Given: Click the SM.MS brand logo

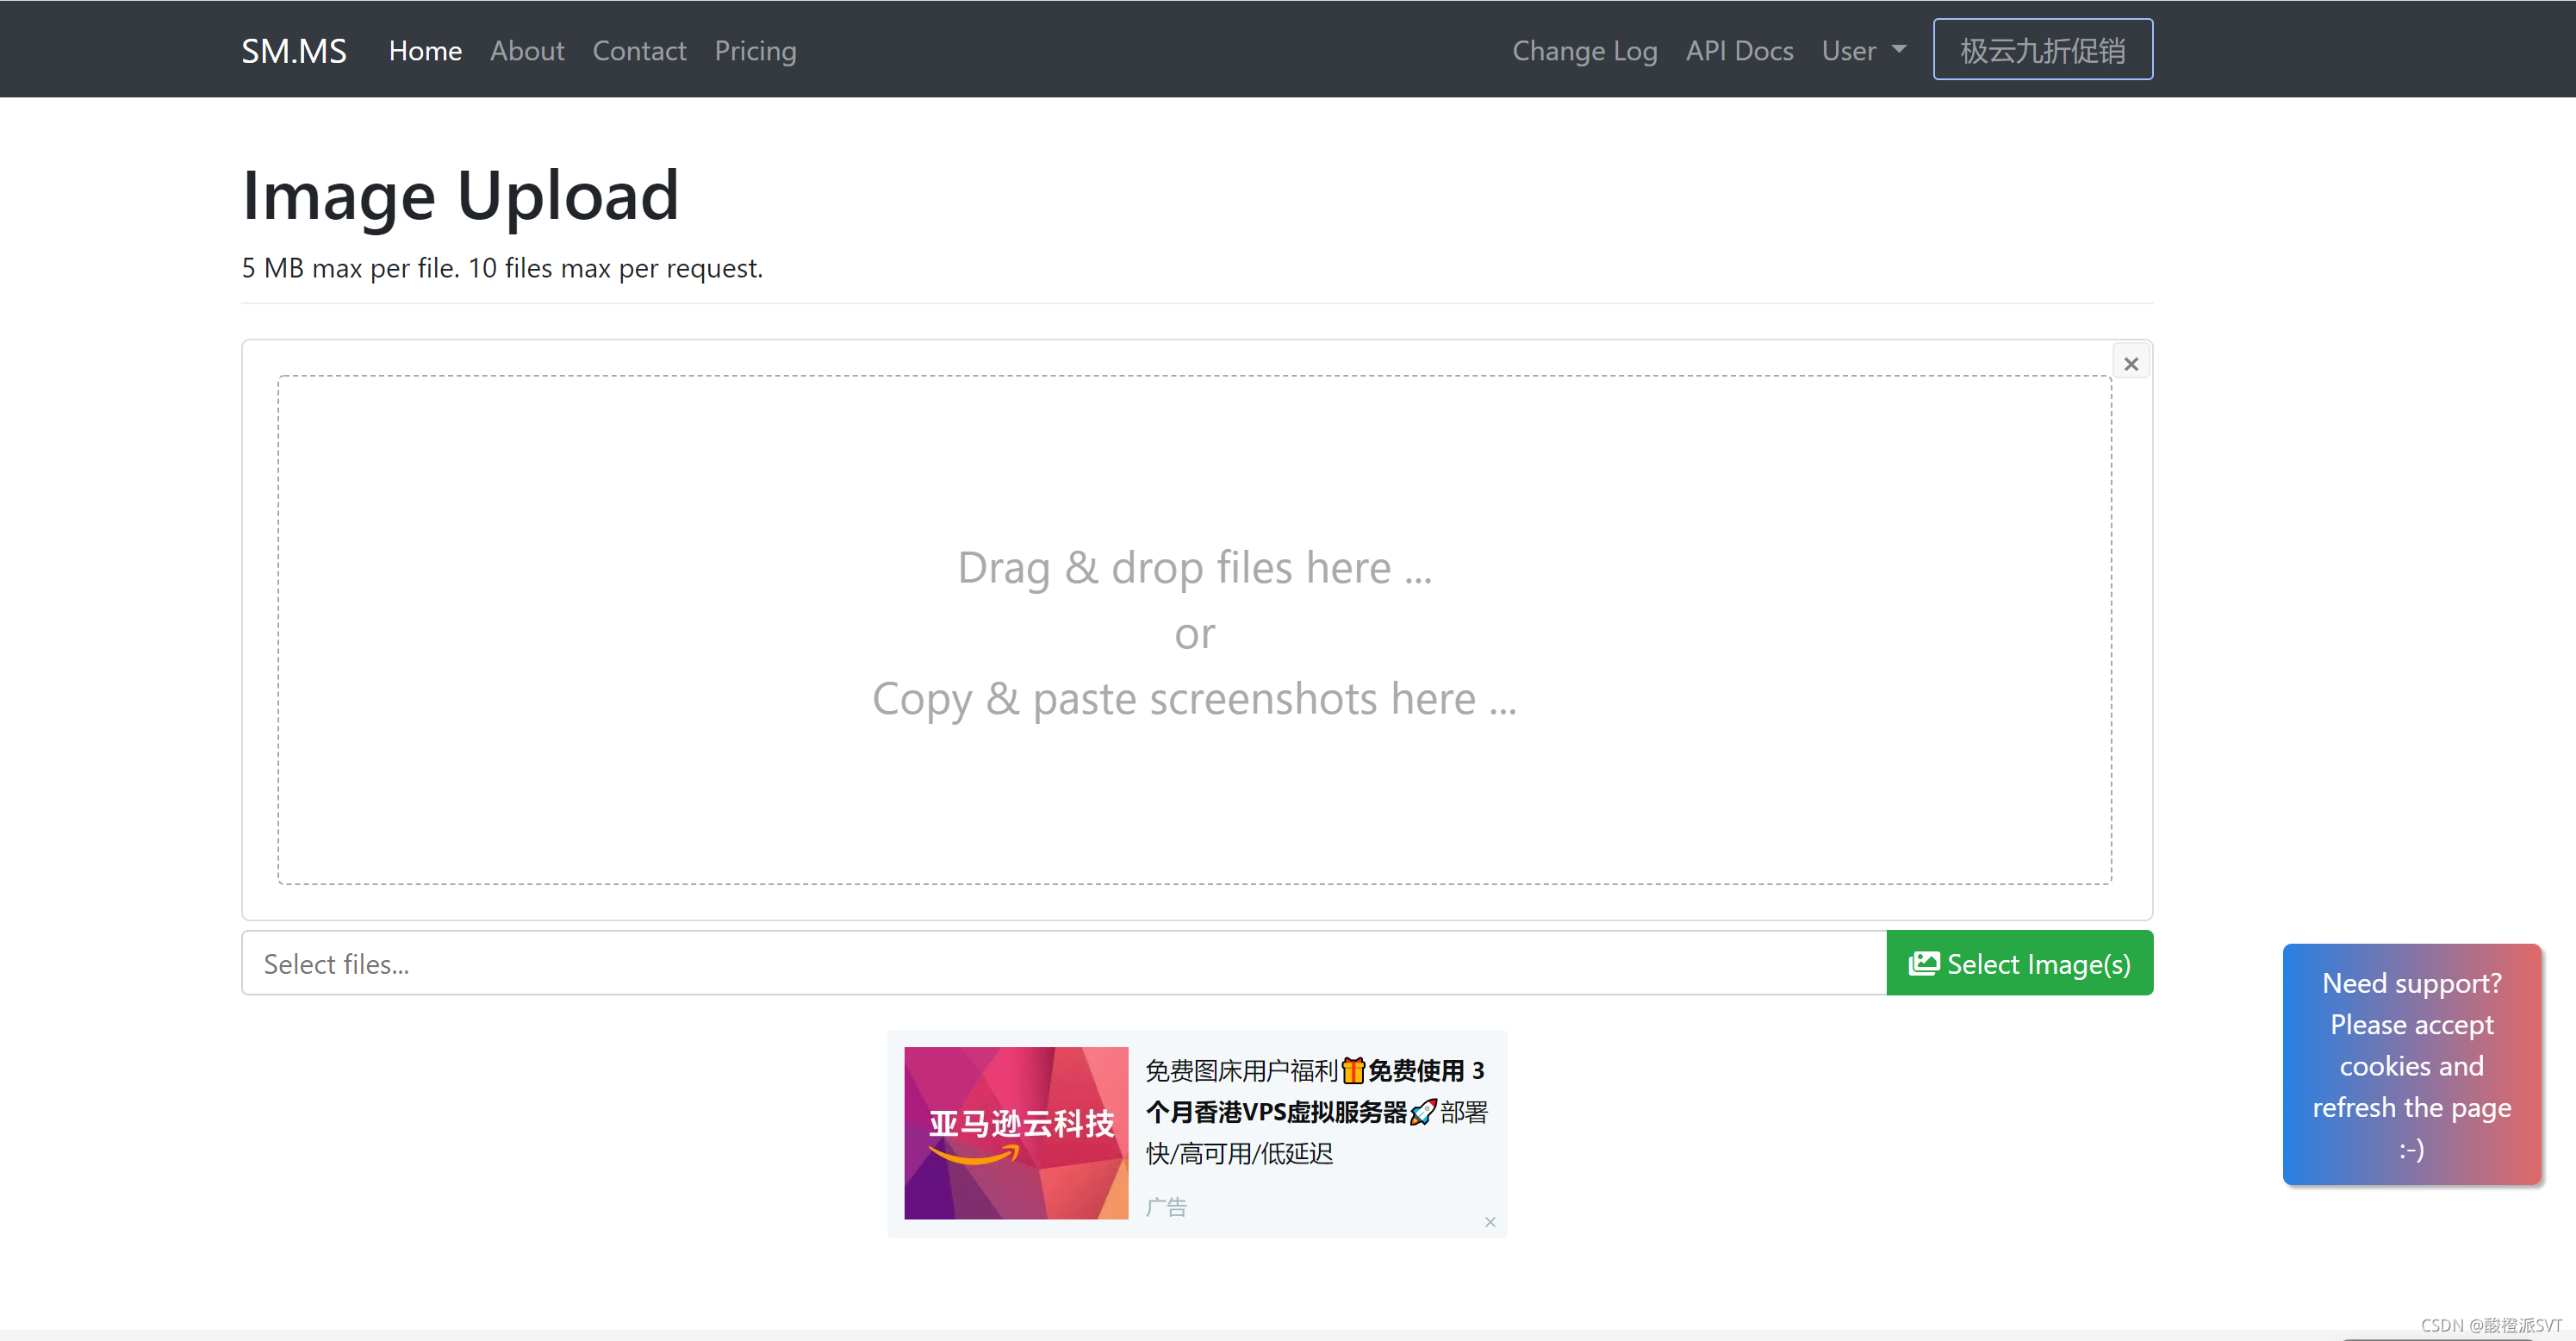Looking at the screenshot, I should 294,50.
